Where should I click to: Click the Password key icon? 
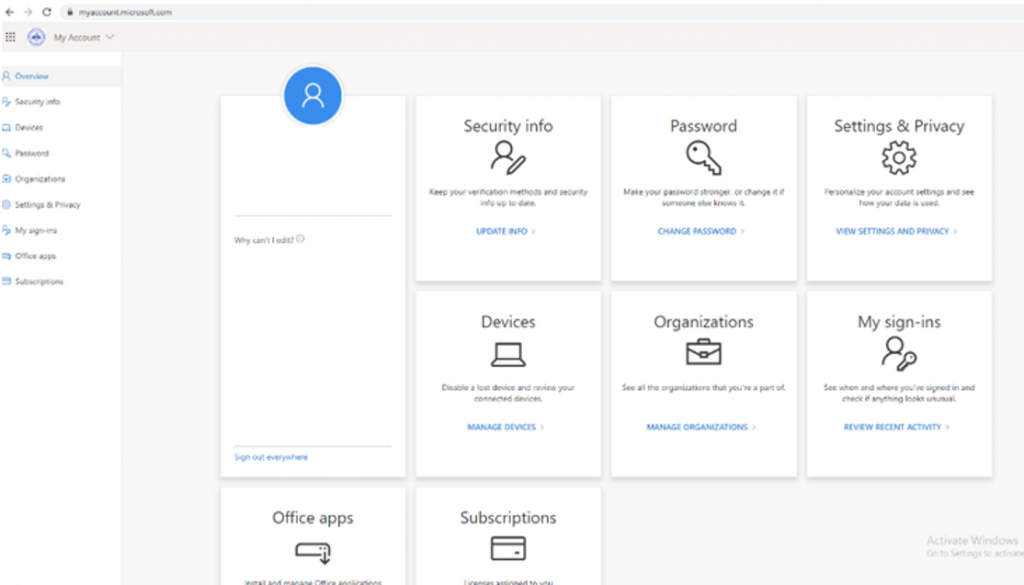coord(703,158)
